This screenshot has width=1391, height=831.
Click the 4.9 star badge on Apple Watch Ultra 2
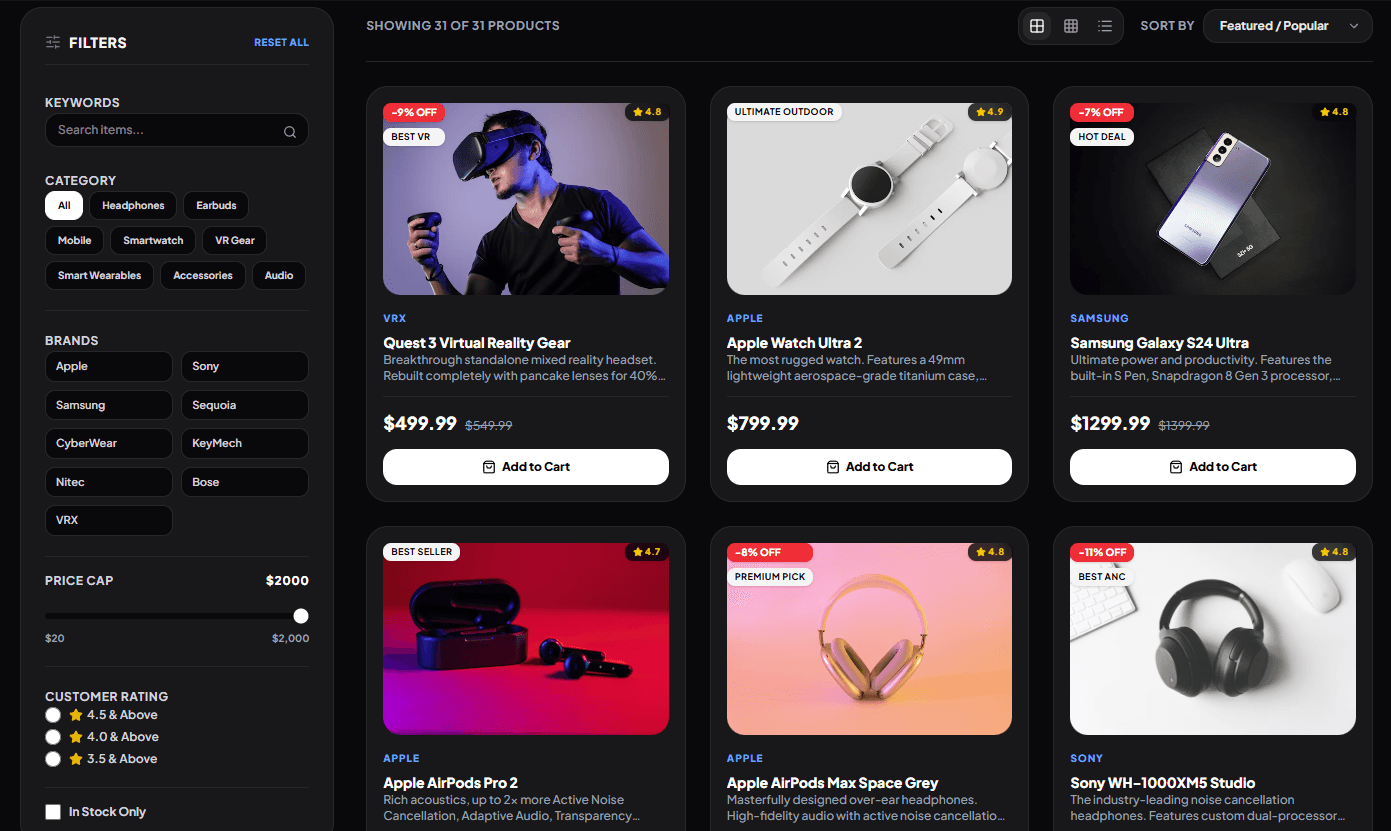[x=990, y=112]
